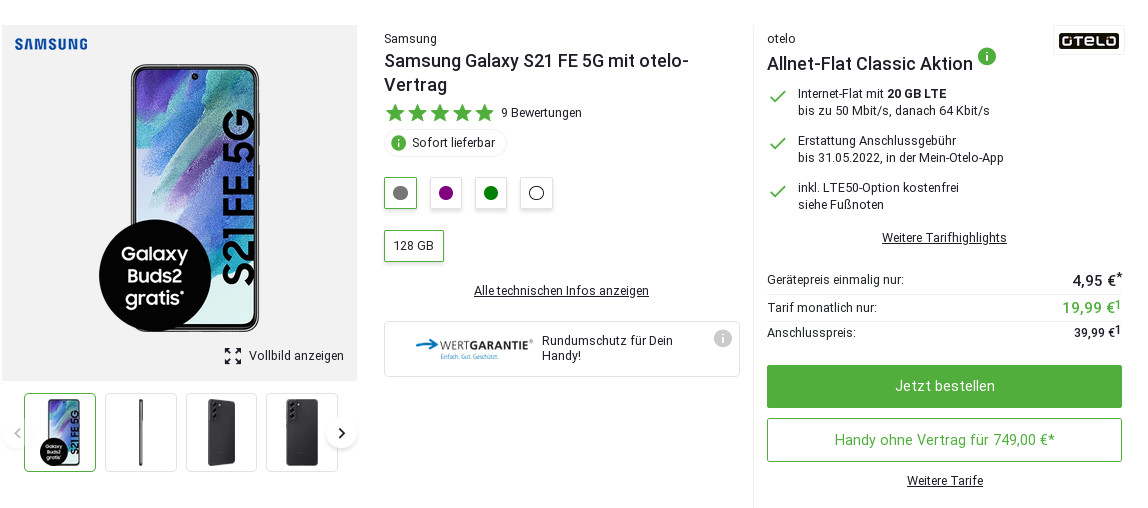
Task: Click green info icon beside Allnet-Flat Classic
Action: 987,56
